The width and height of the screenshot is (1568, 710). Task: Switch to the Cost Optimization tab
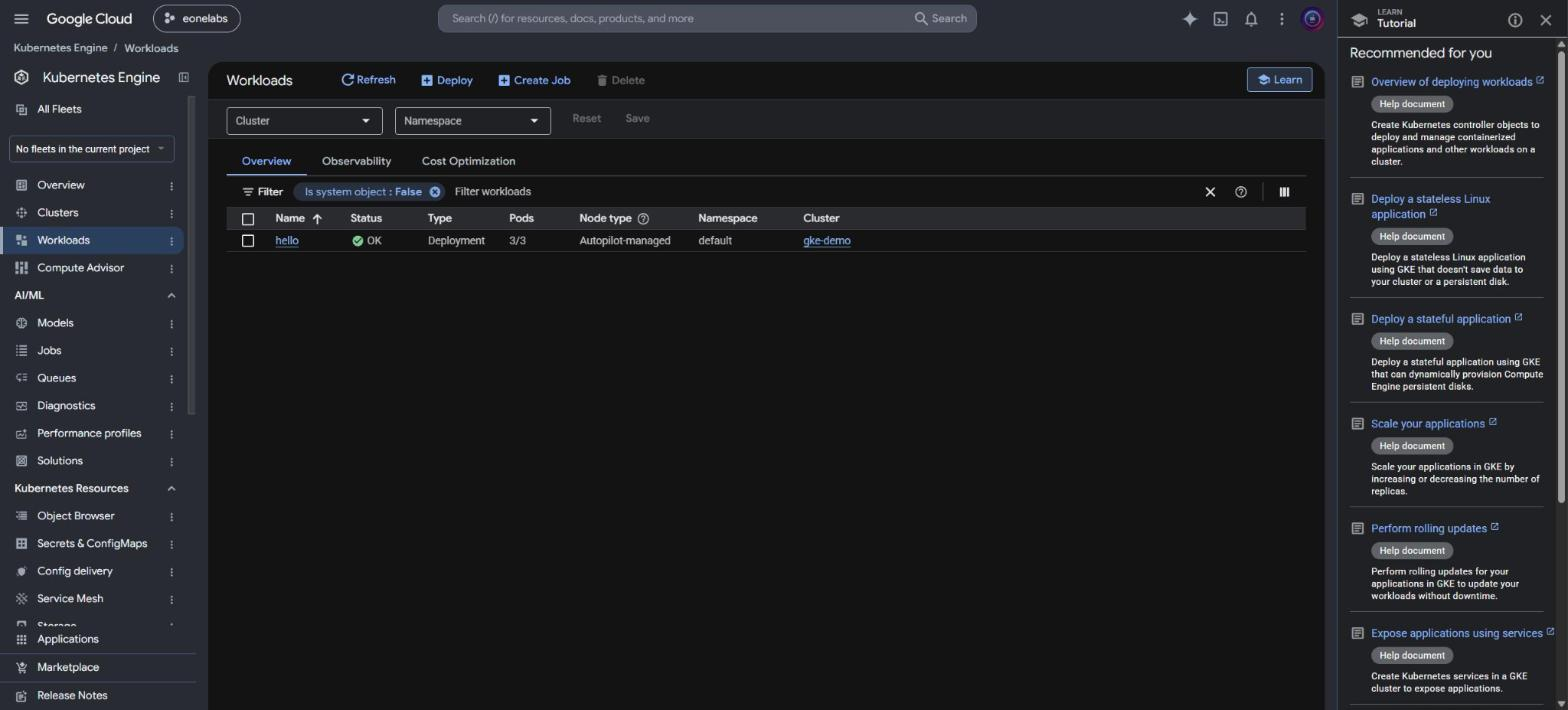[x=468, y=161]
